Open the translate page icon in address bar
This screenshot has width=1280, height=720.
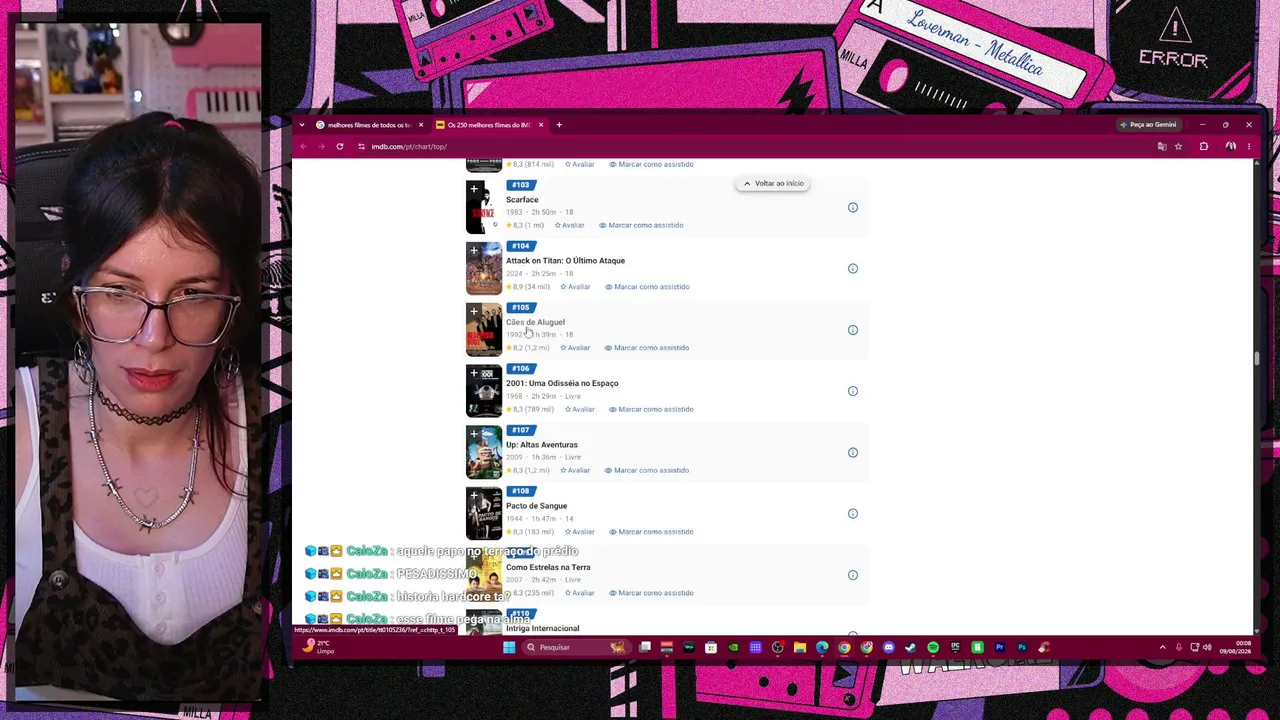(1161, 147)
